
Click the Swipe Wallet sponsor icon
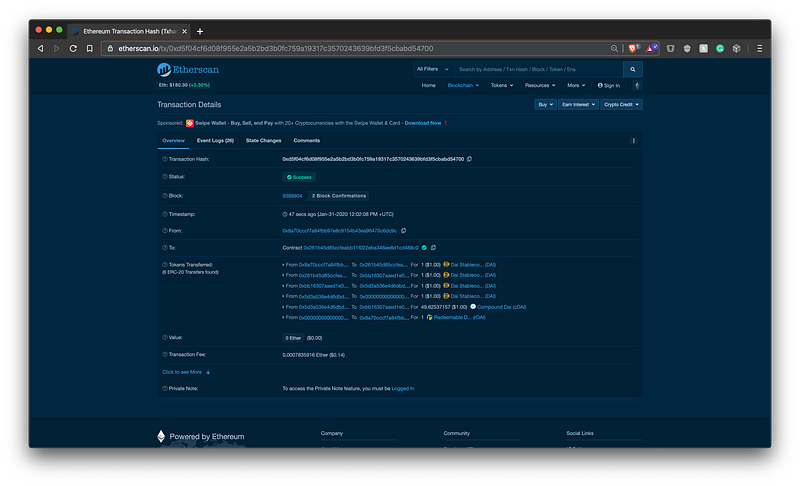click(x=189, y=123)
